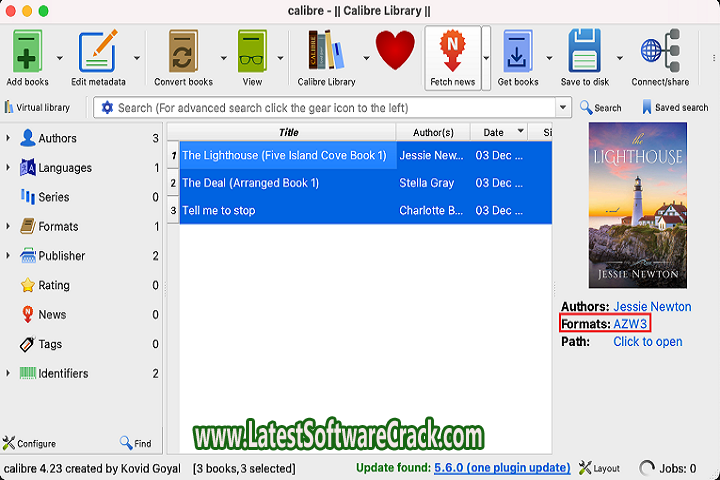Click the View book glasses icon

click(252, 50)
